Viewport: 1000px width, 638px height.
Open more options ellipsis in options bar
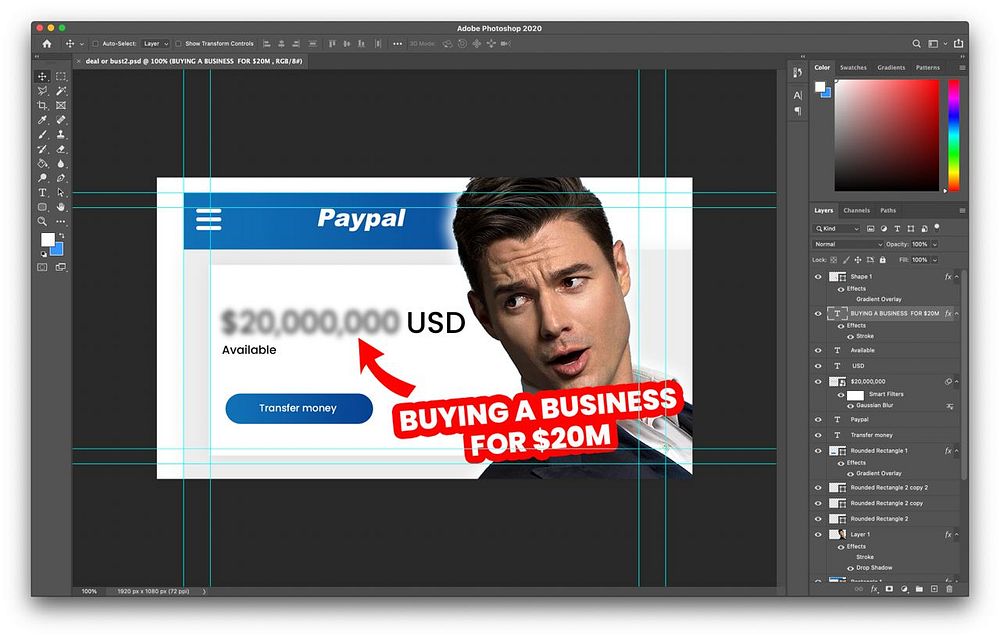[x=397, y=44]
